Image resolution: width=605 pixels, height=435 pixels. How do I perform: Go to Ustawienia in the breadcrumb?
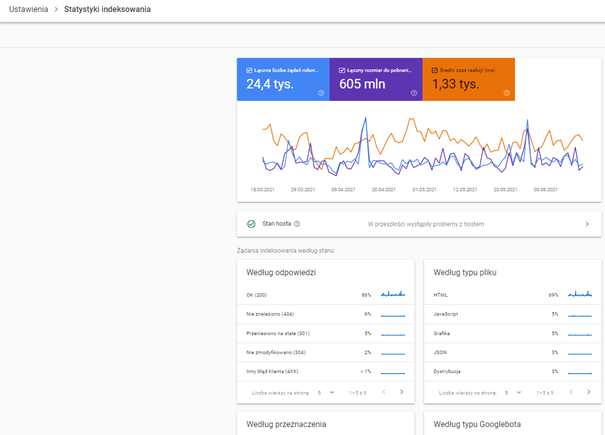(x=30, y=9)
